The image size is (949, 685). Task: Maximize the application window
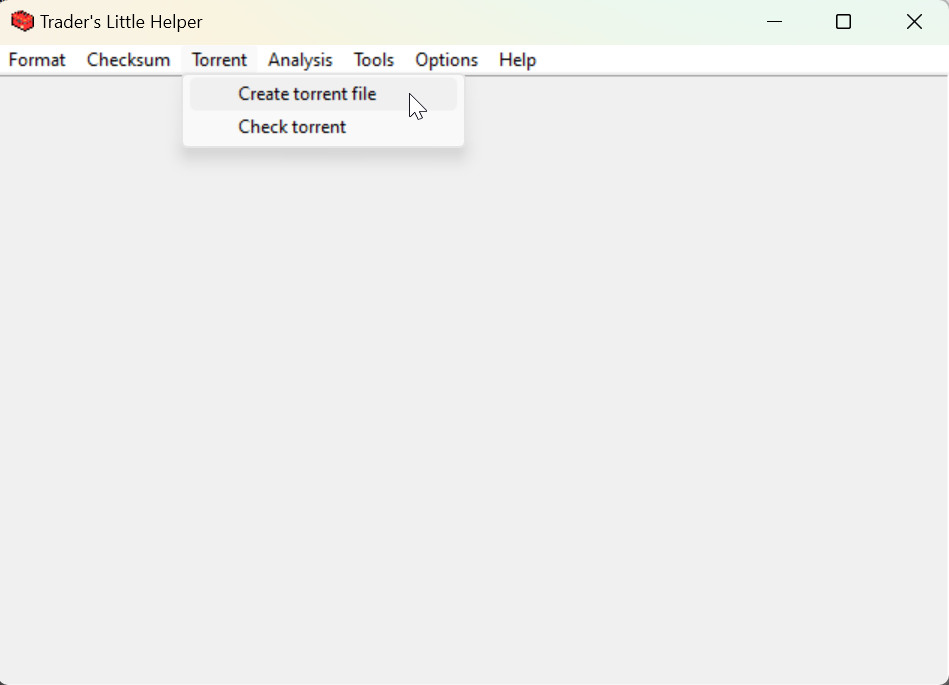(x=843, y=22)
